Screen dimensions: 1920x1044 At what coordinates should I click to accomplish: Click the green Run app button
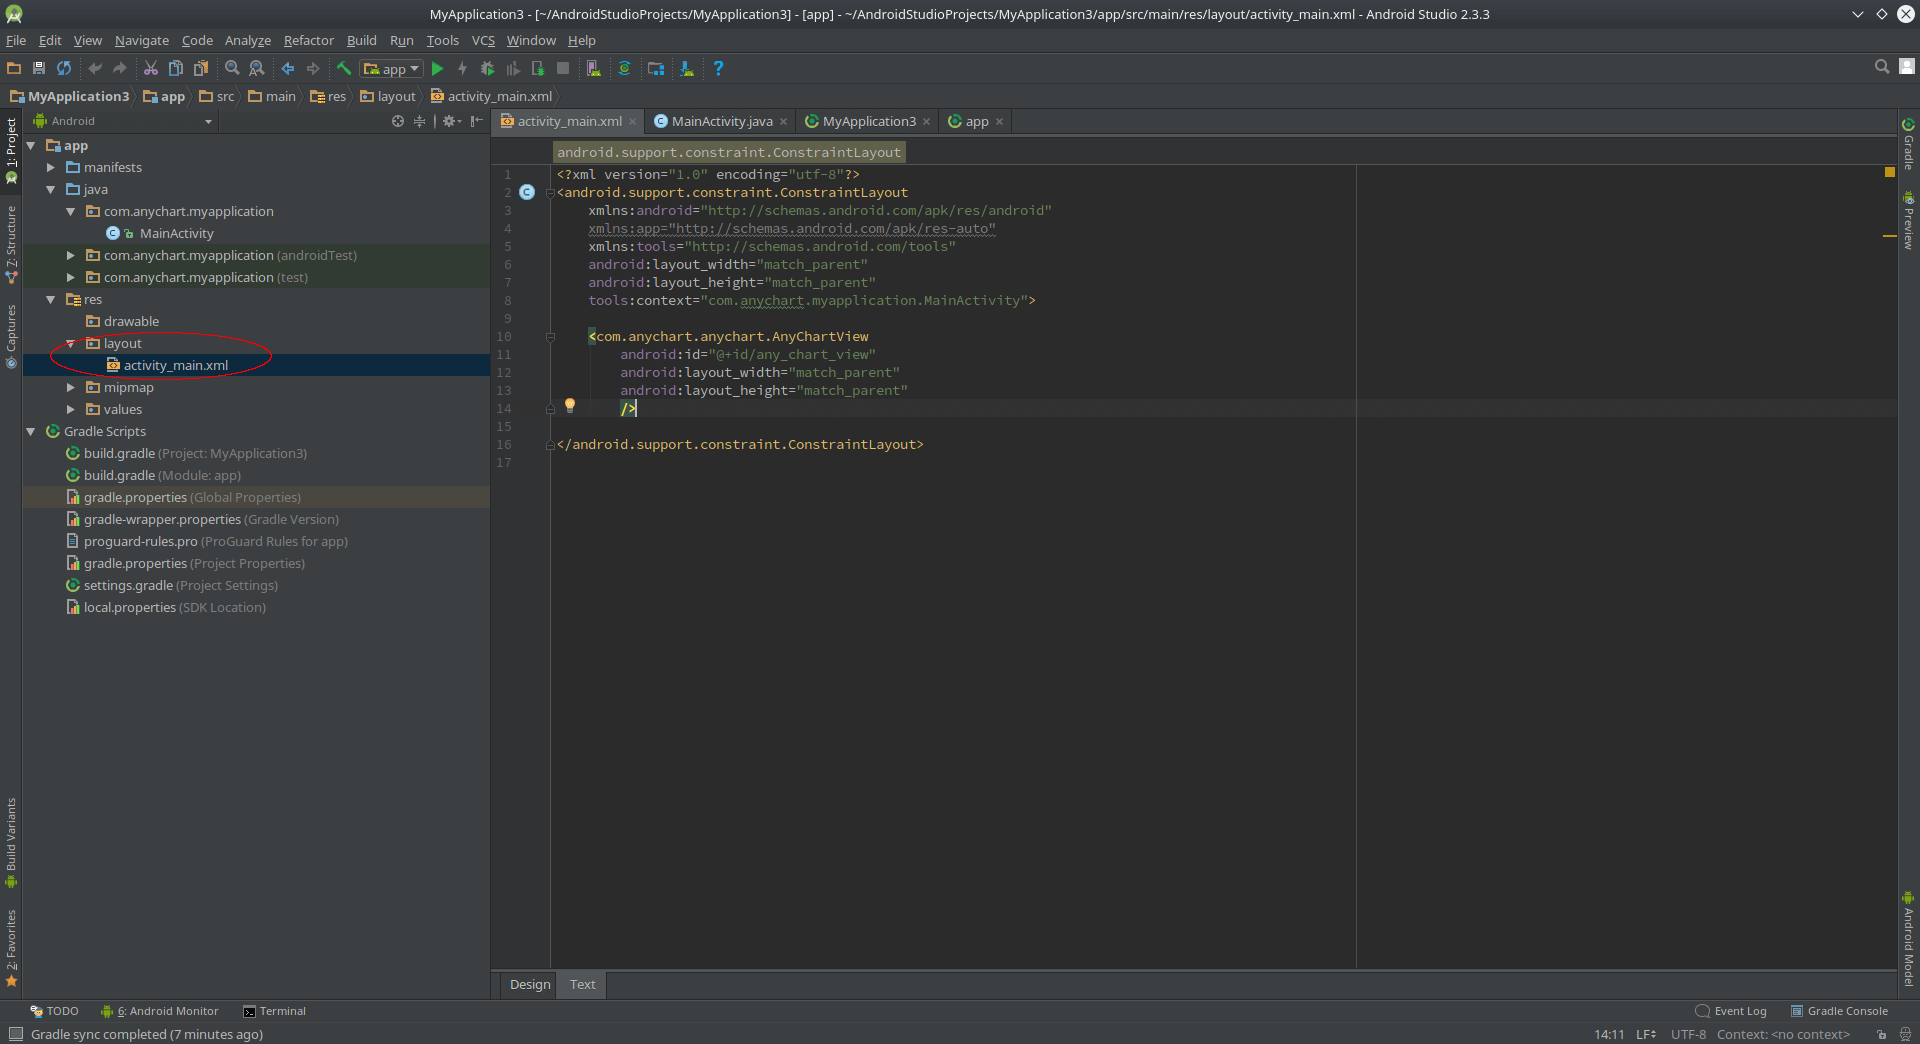tap(437, 69)
